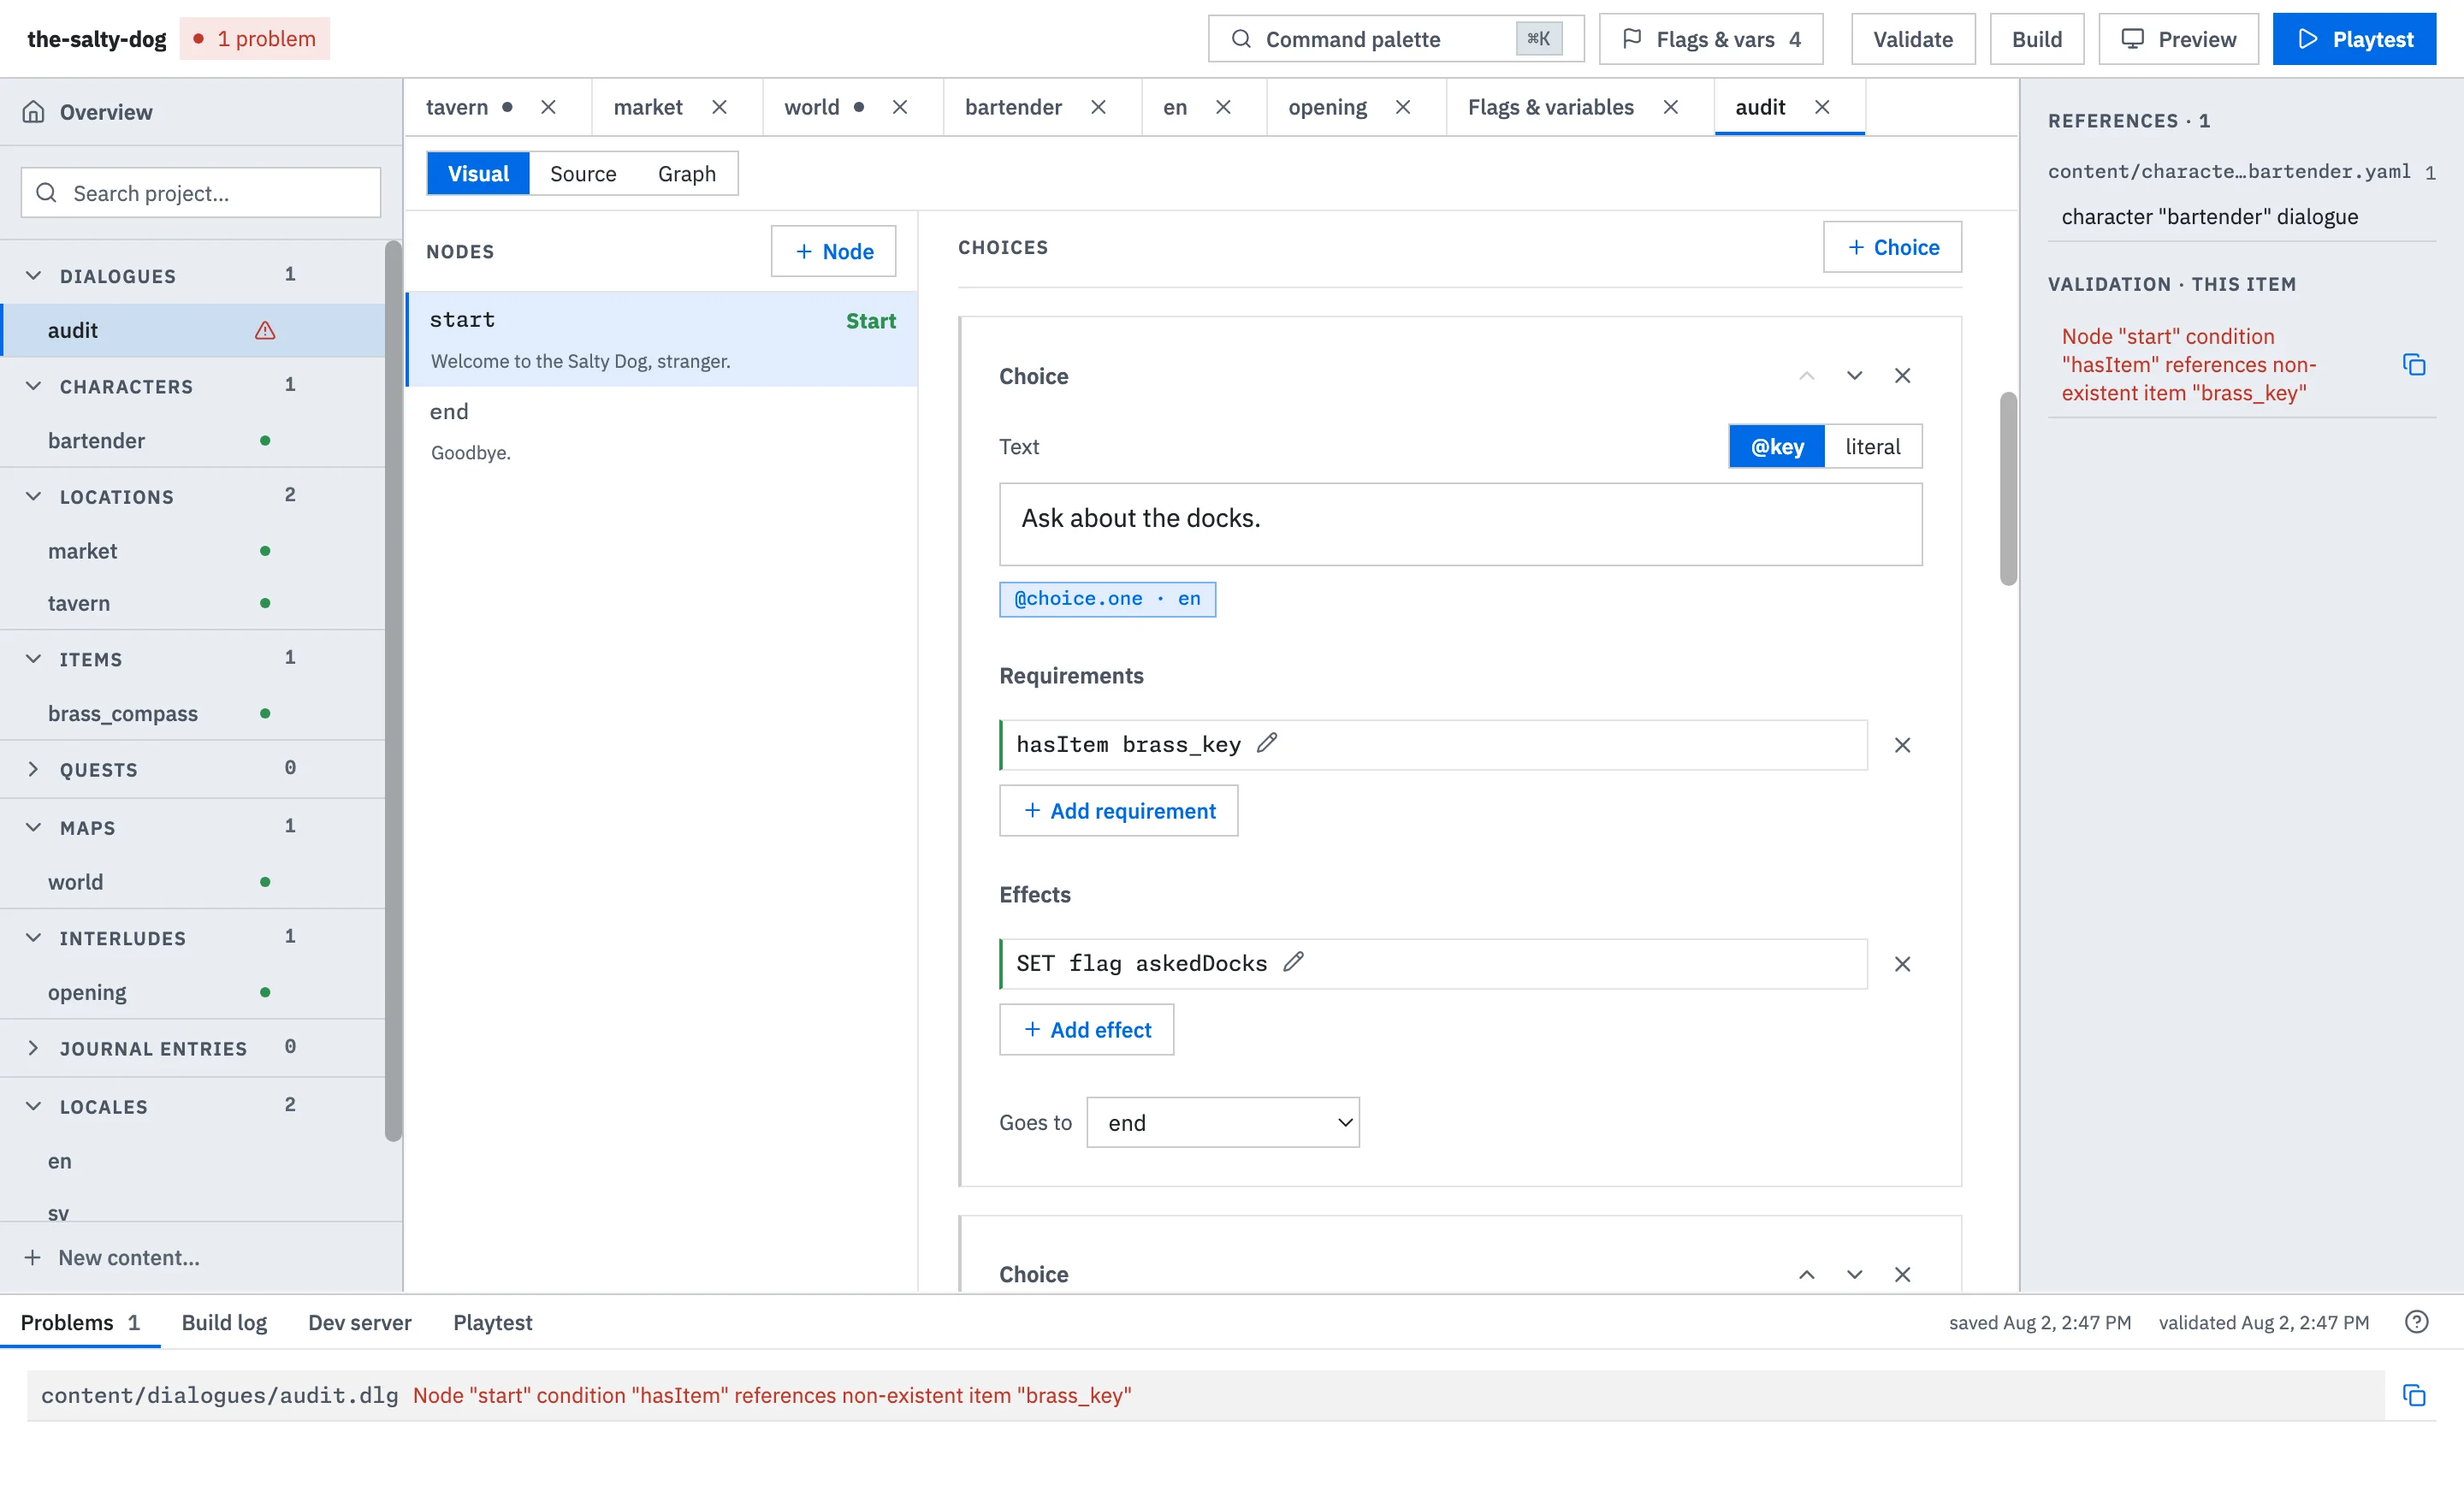
Task: Copy validation error in right panel
Action: pyautogui.click(x=2414, y=364)
